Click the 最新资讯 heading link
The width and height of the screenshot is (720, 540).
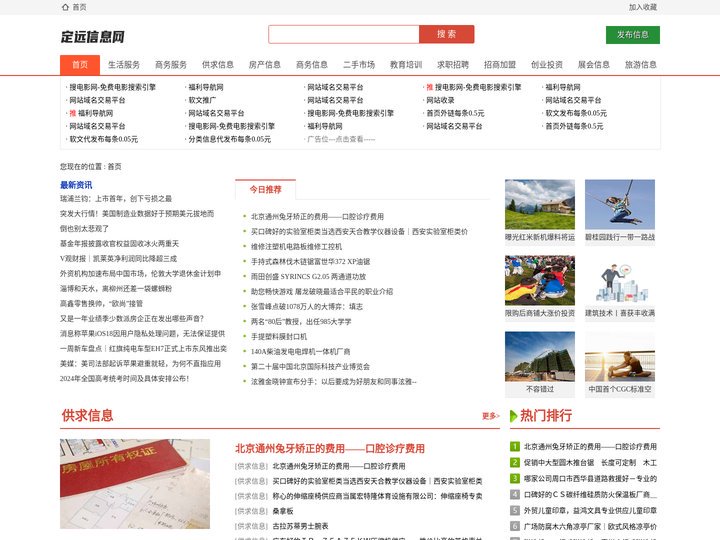[76, 185]
